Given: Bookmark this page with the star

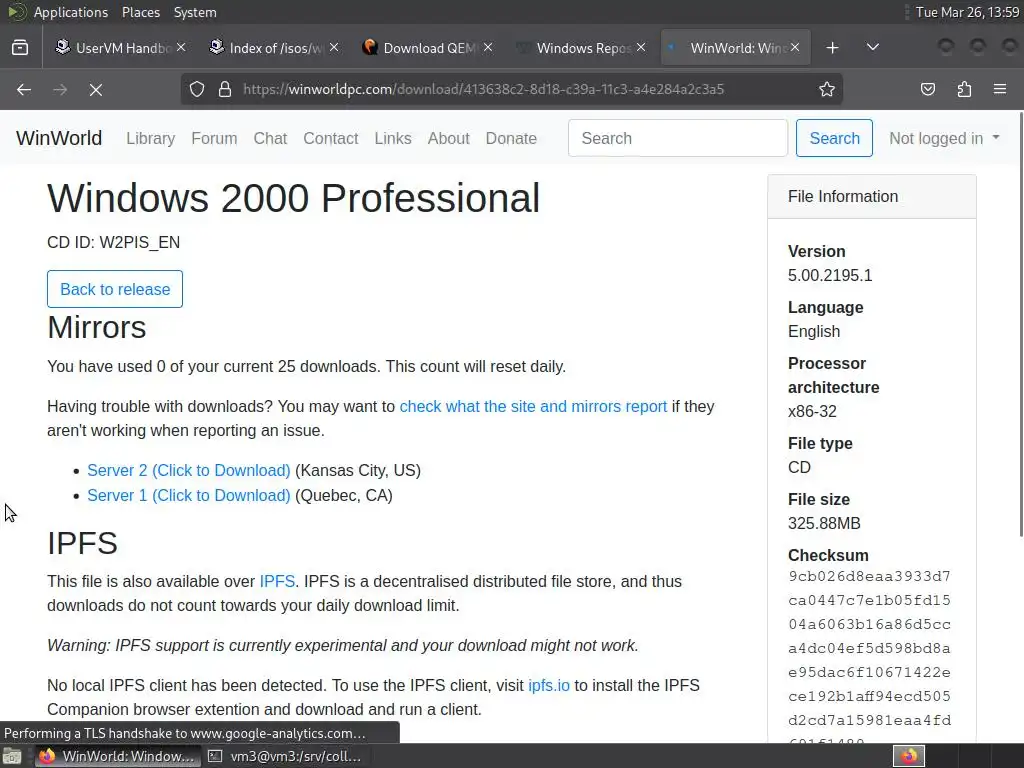Looking at the screenshot, I should (x=827, y=89).
